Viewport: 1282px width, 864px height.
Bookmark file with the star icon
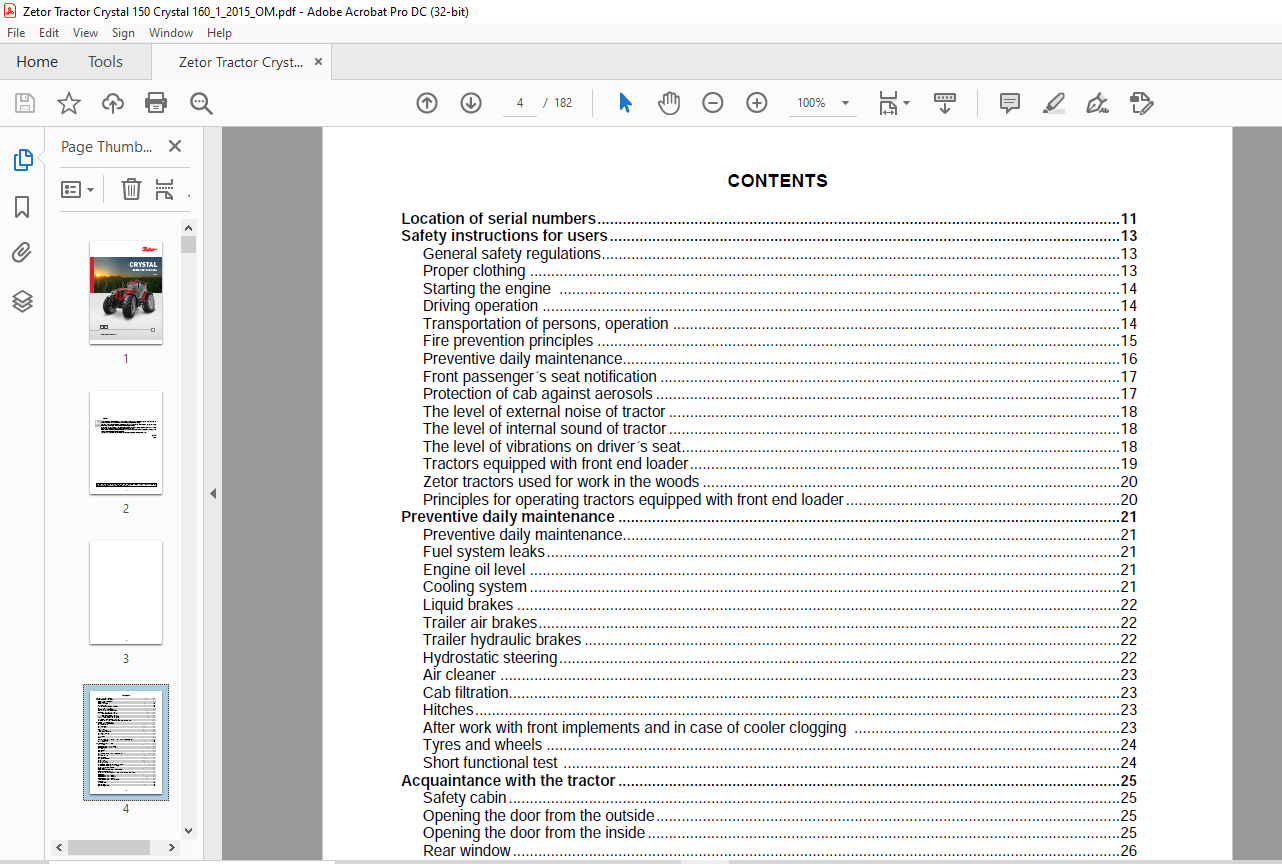(69, 103)
